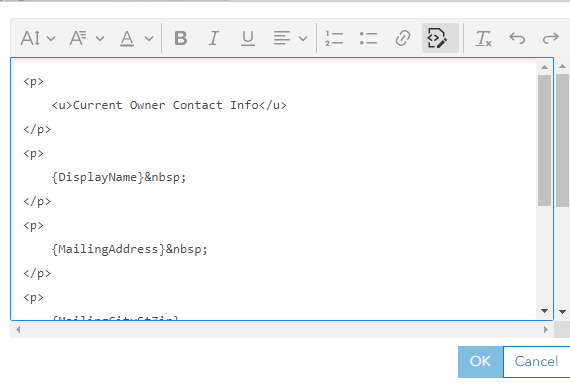Click the editor vertical scrollbar thumb

click(x=544, y=140)
